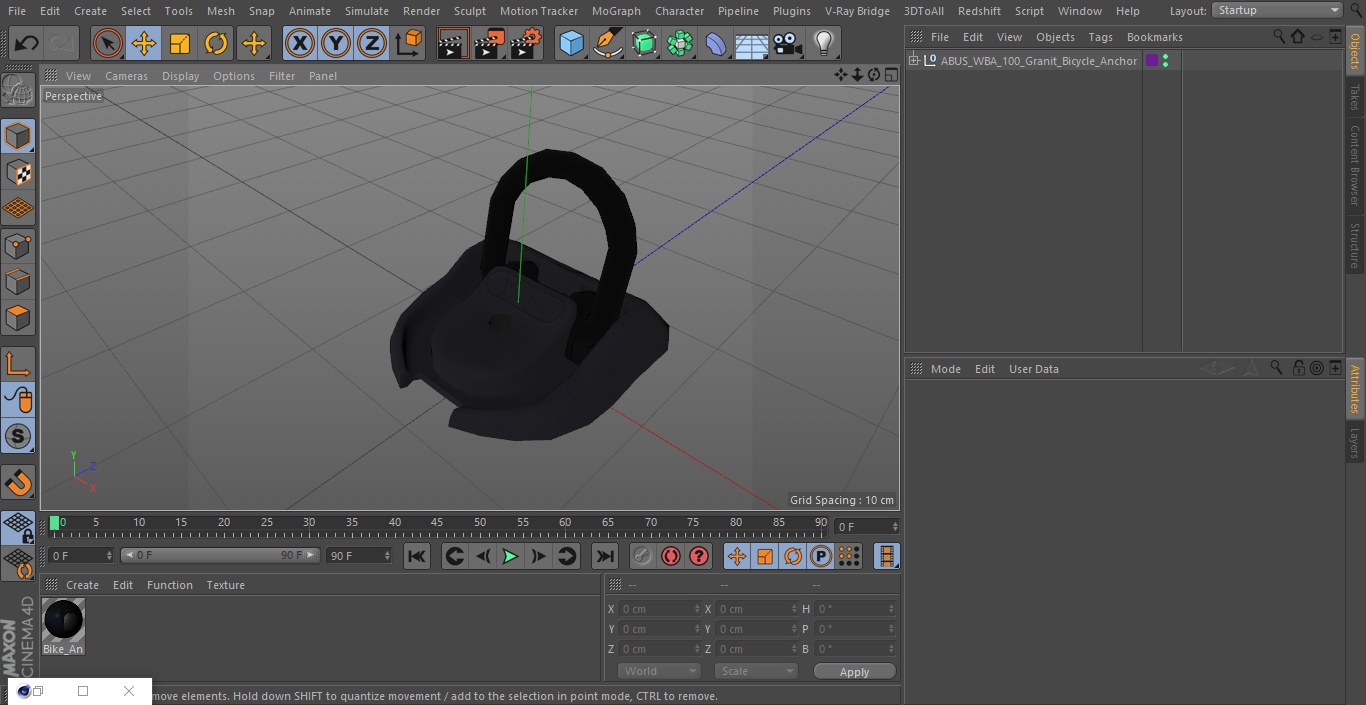Viewport: 1366px width, 705px height.
Task: Go to end of animation
Action: coord(605,556)
